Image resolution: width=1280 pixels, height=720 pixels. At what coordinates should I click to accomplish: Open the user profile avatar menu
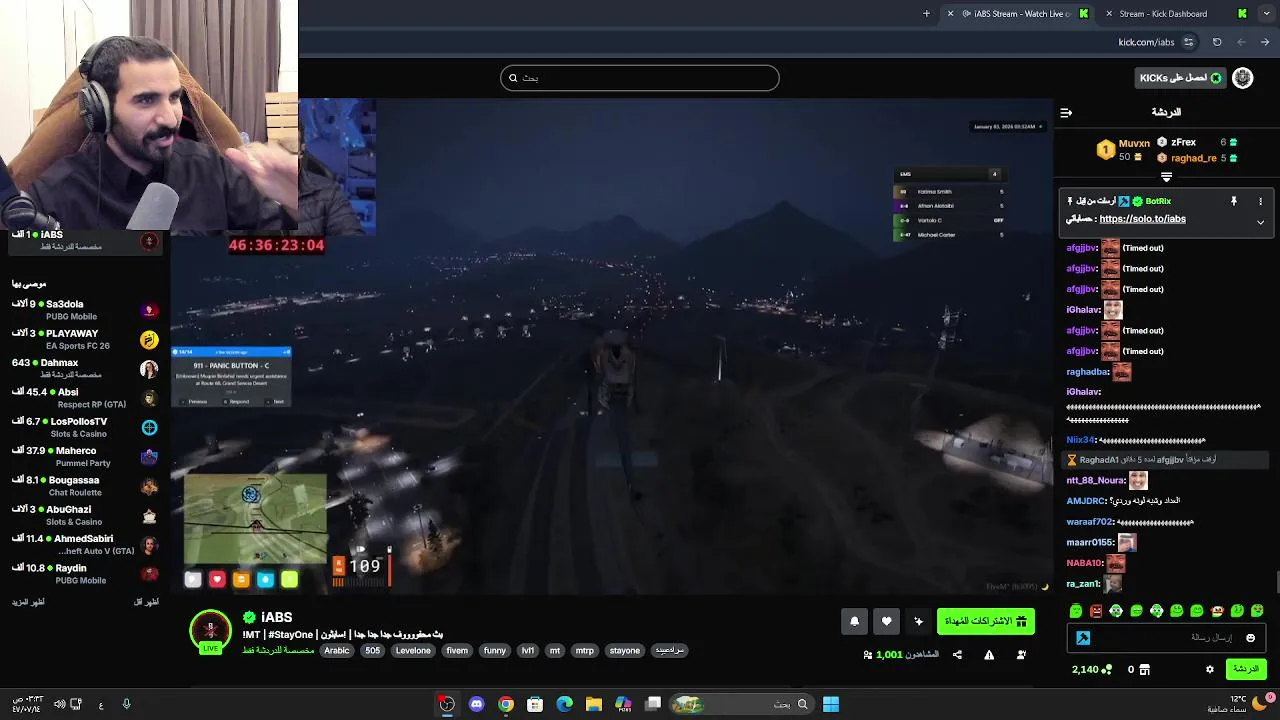1242,78
